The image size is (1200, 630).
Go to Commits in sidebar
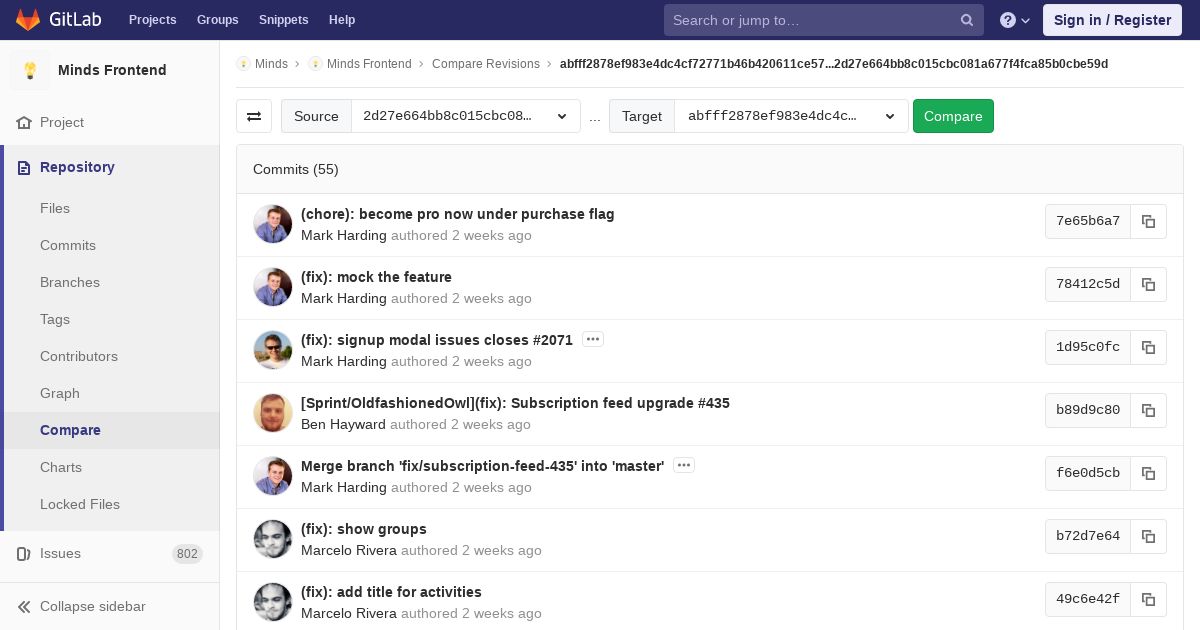68,245
